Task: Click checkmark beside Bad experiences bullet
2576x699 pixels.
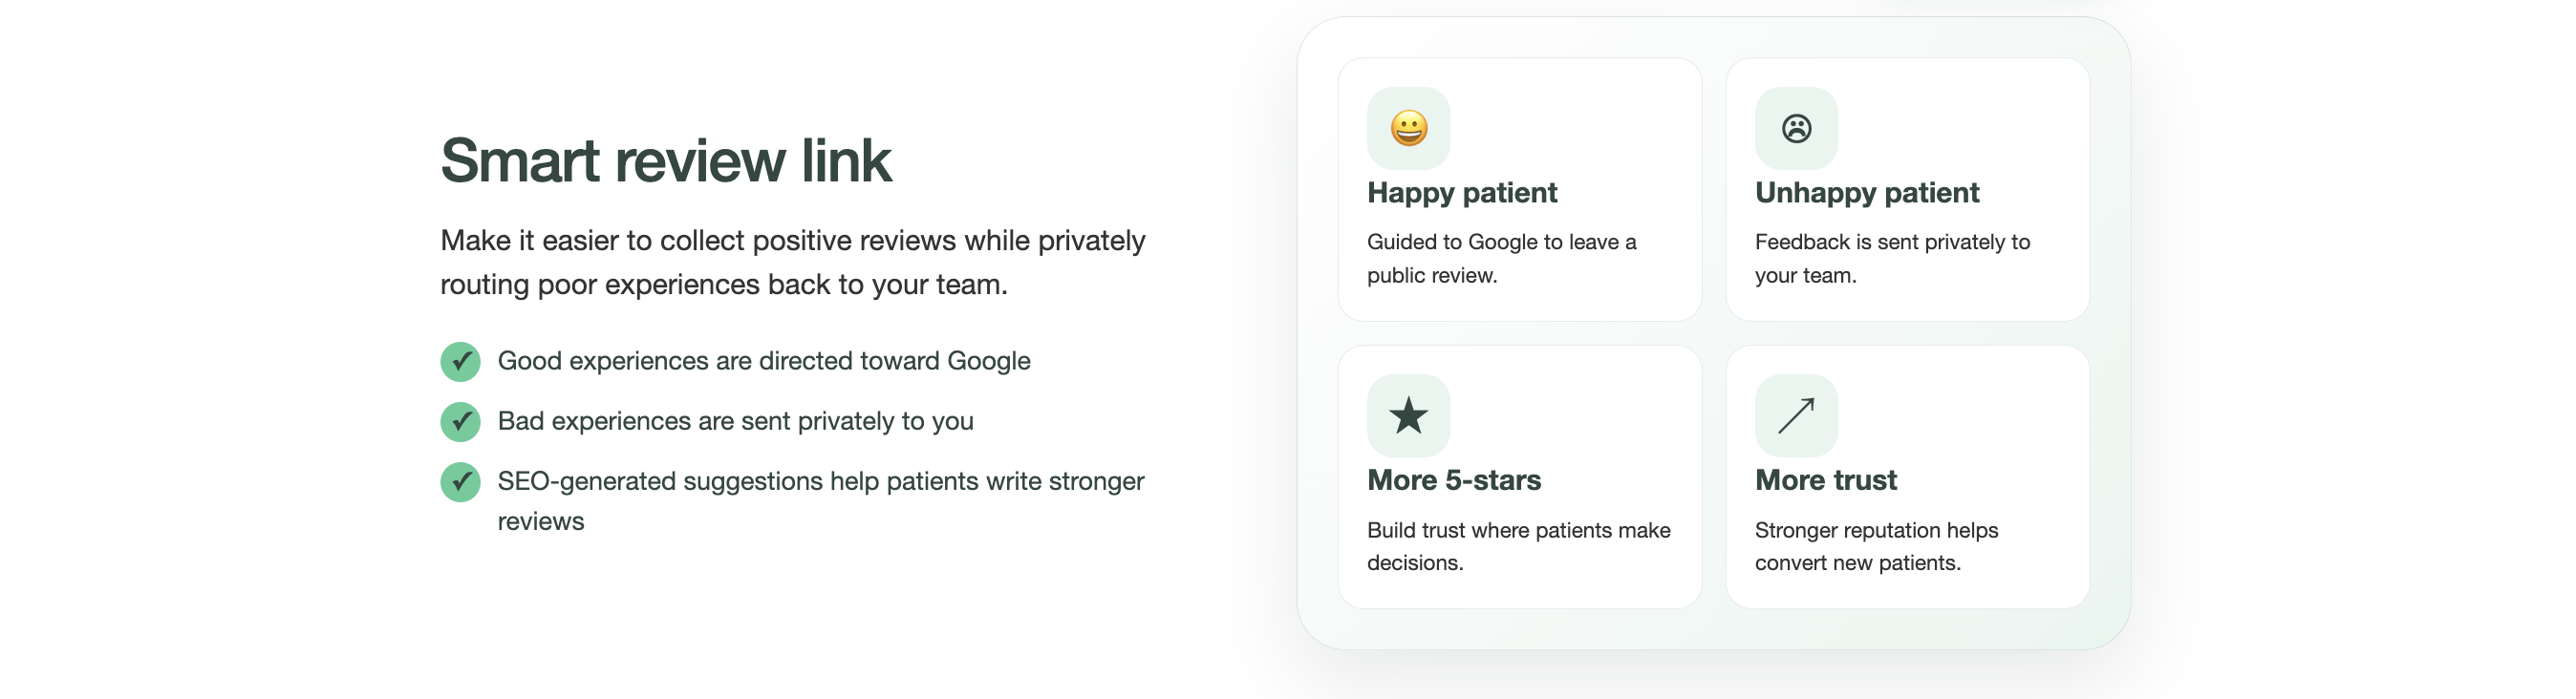Action: click(460, 421)
